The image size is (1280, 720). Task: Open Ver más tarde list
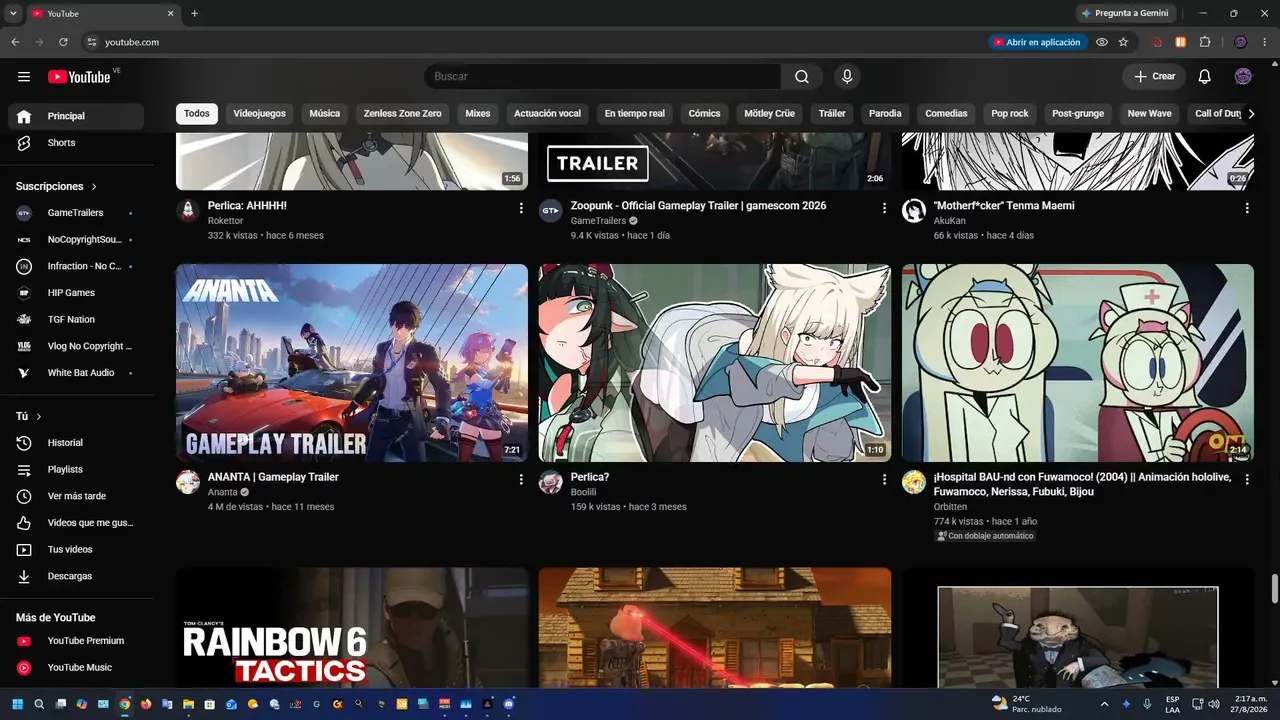(76, 496)
